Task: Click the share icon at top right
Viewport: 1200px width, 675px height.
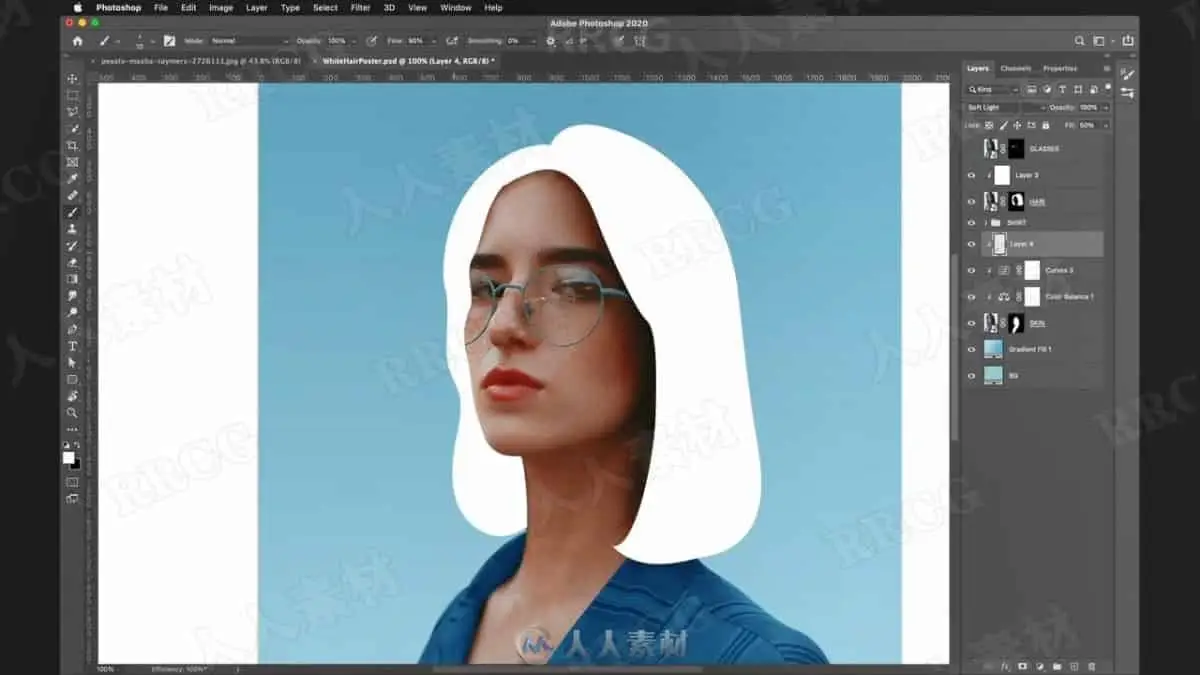Action: point(1128,41)
